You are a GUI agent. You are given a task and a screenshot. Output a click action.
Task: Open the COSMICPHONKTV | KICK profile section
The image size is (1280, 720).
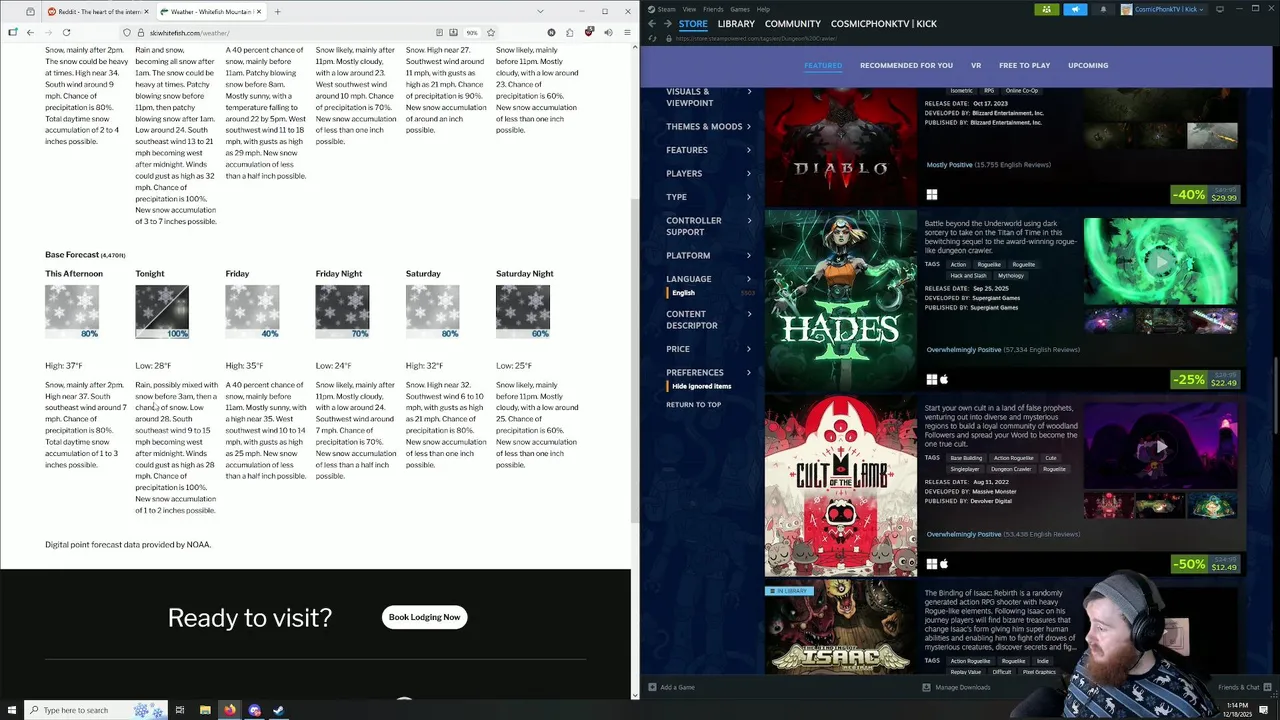coord(884,23)
